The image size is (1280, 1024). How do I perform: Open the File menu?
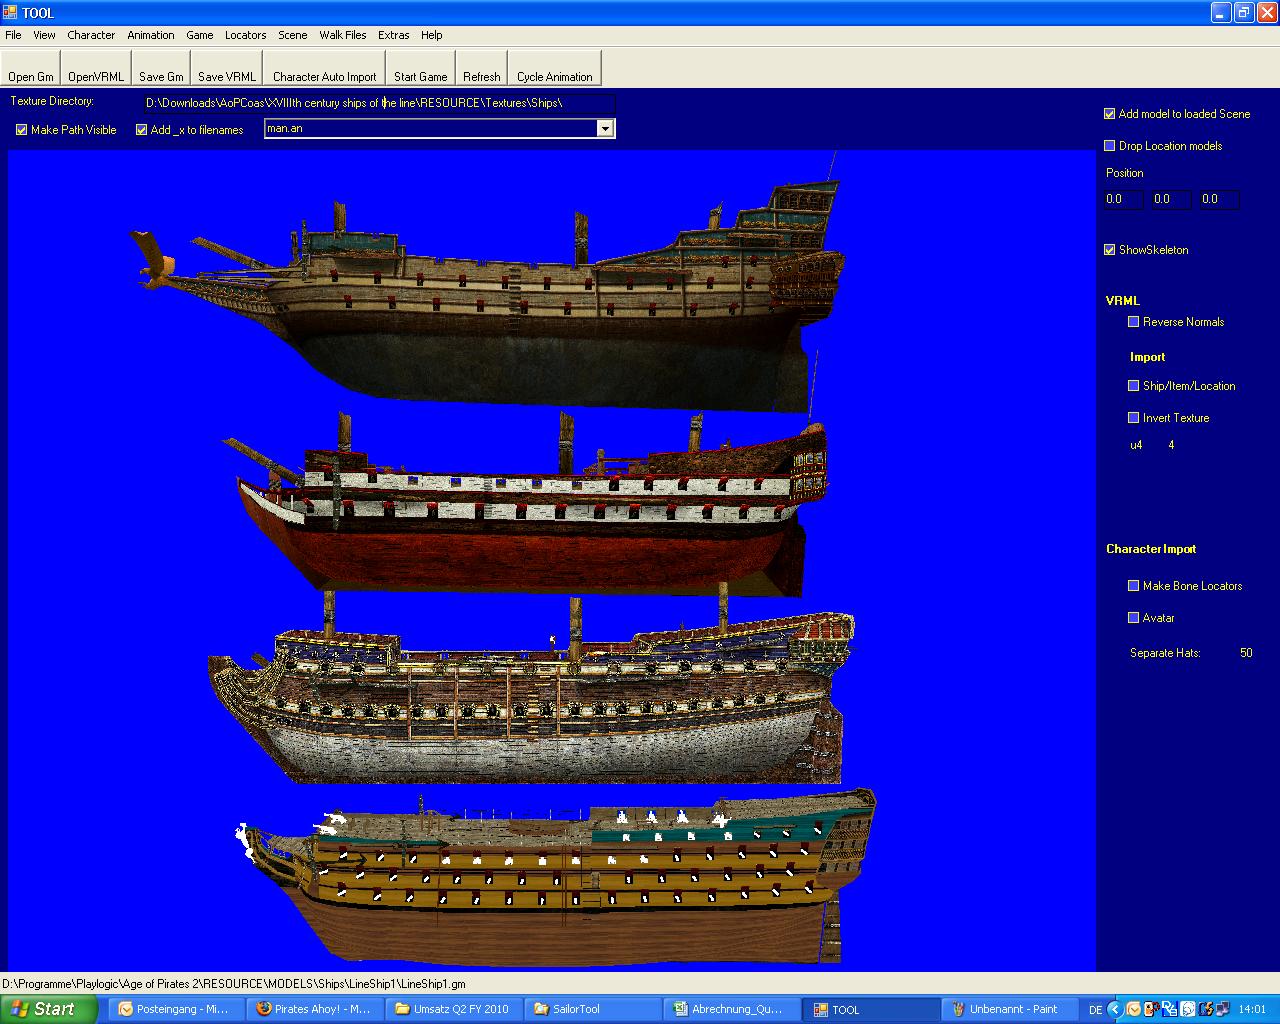click(x=13, y=35)
